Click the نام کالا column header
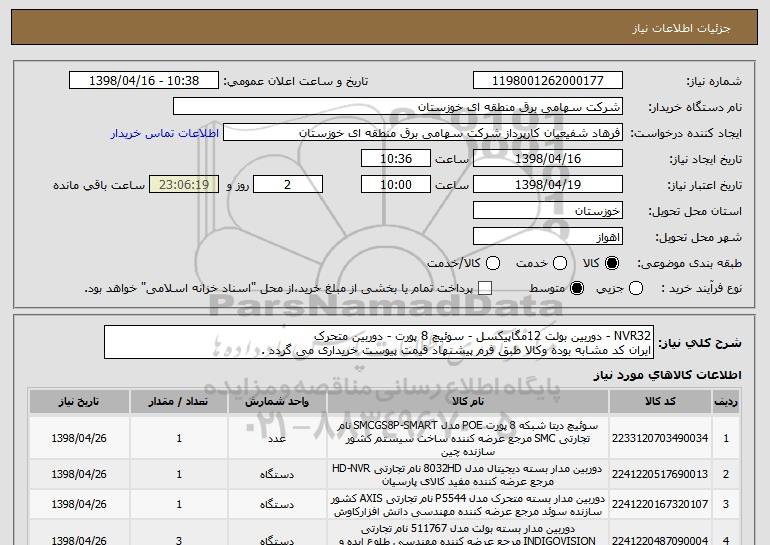The width and height of the screenshot is (770, 545). click(x=468, y=402)
